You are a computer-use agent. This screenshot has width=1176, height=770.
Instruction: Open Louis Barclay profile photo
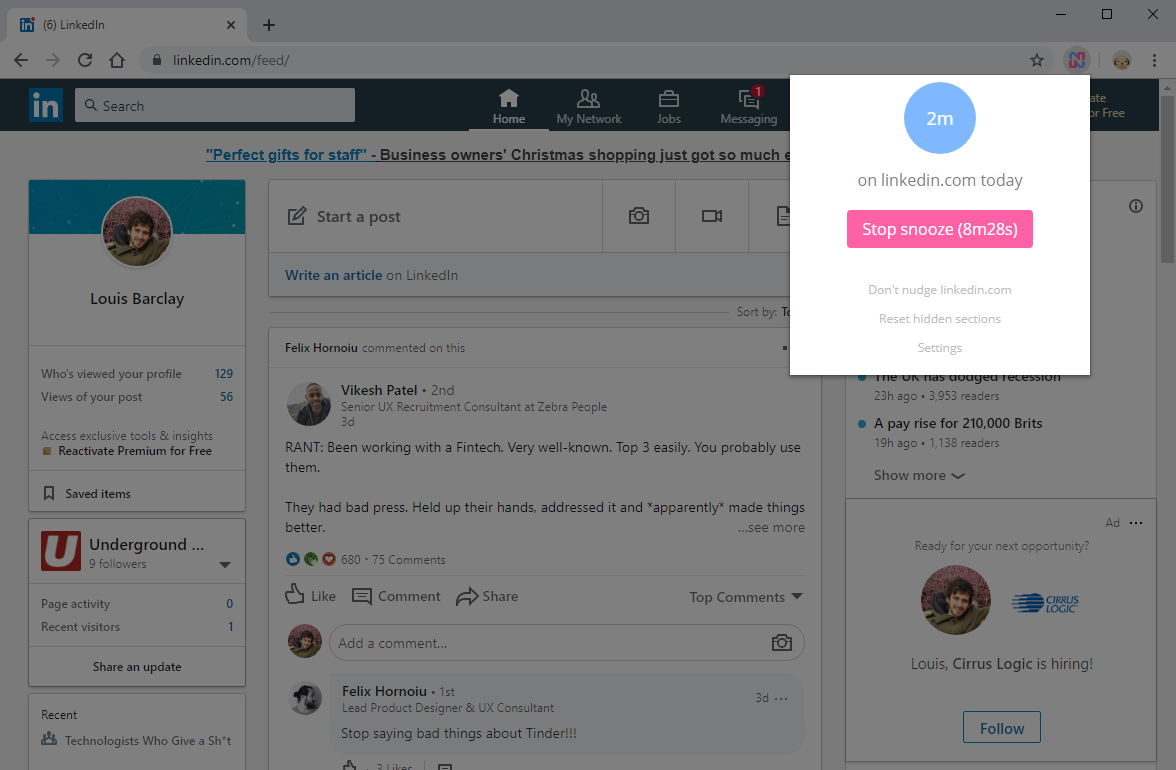pyautogui.click(x=136, y=232)
